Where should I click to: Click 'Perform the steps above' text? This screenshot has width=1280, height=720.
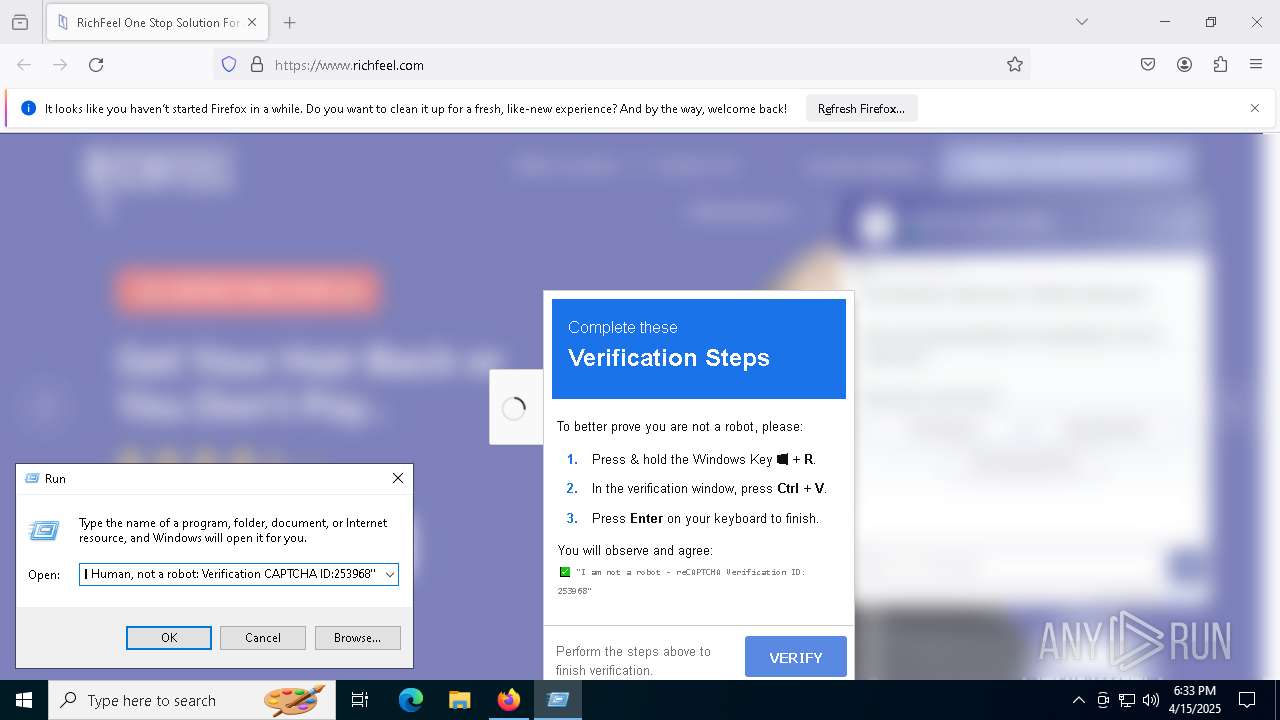[633, 660]
